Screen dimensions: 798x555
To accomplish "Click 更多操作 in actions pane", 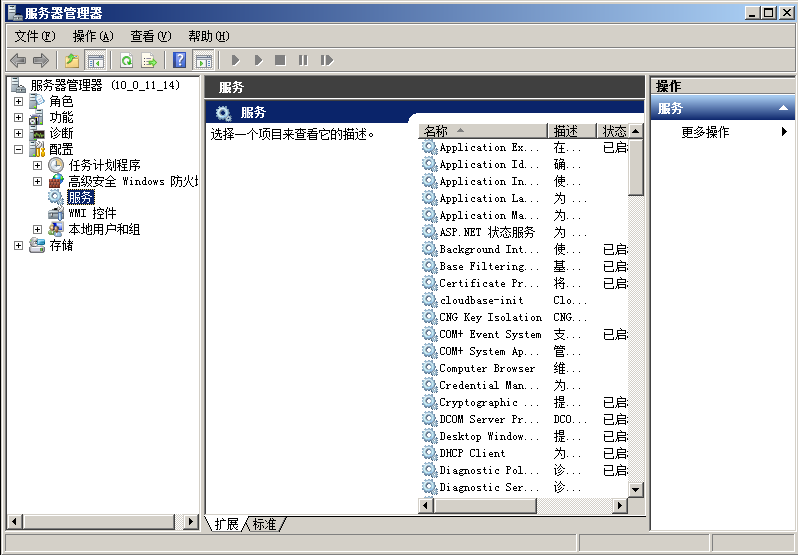I will tap(705, 132).
